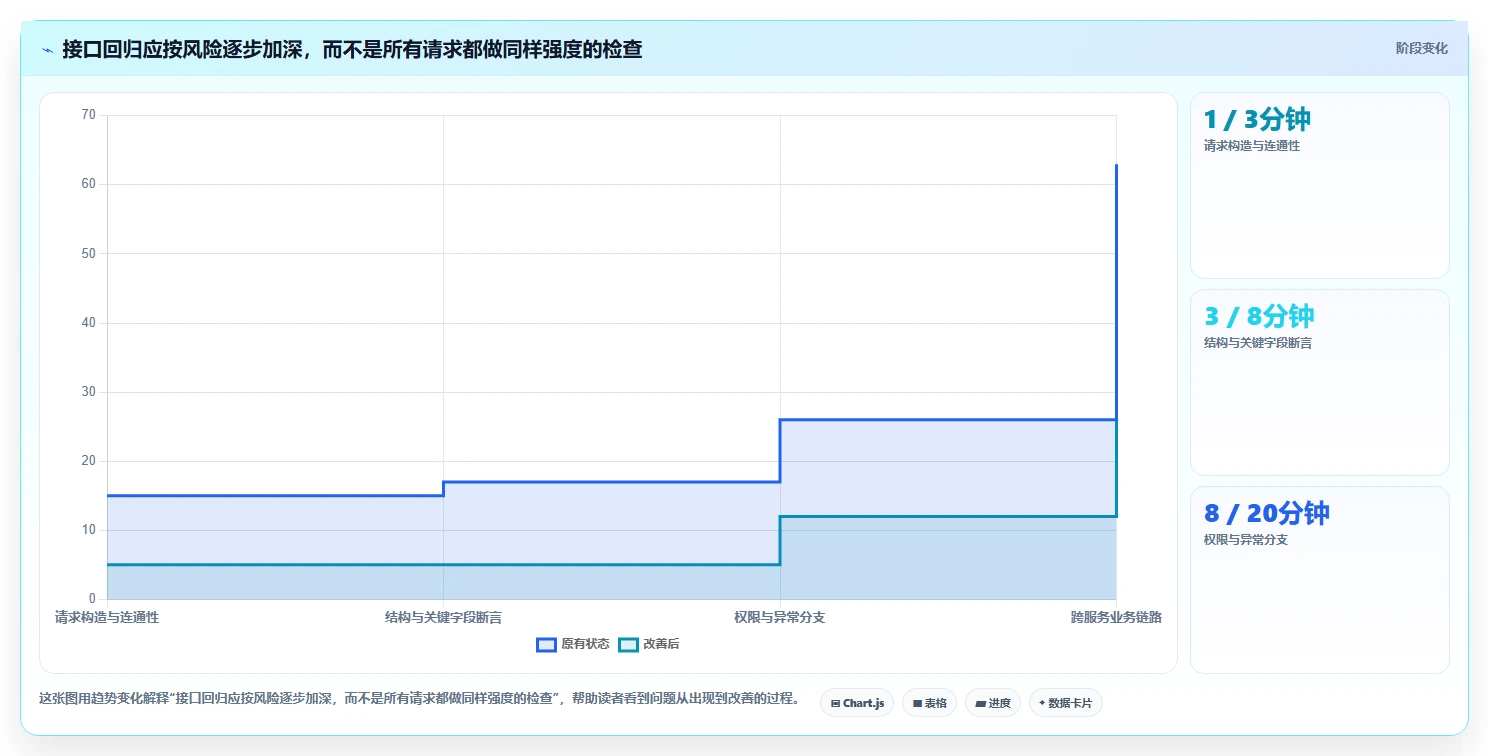Click the 改善后 legend label

tap(661, 645)
